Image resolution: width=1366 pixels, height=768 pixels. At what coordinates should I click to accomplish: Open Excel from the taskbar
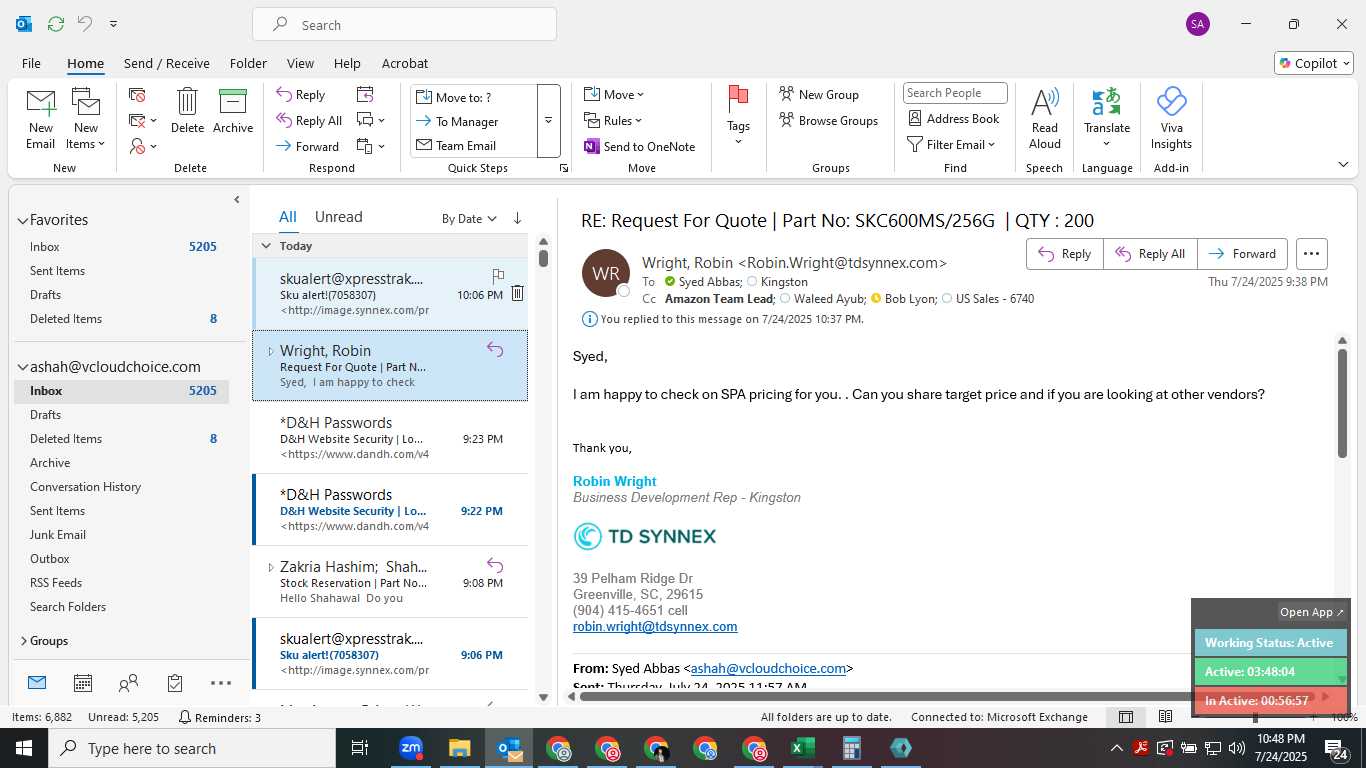pyautogui.click(x=803, y=748)
